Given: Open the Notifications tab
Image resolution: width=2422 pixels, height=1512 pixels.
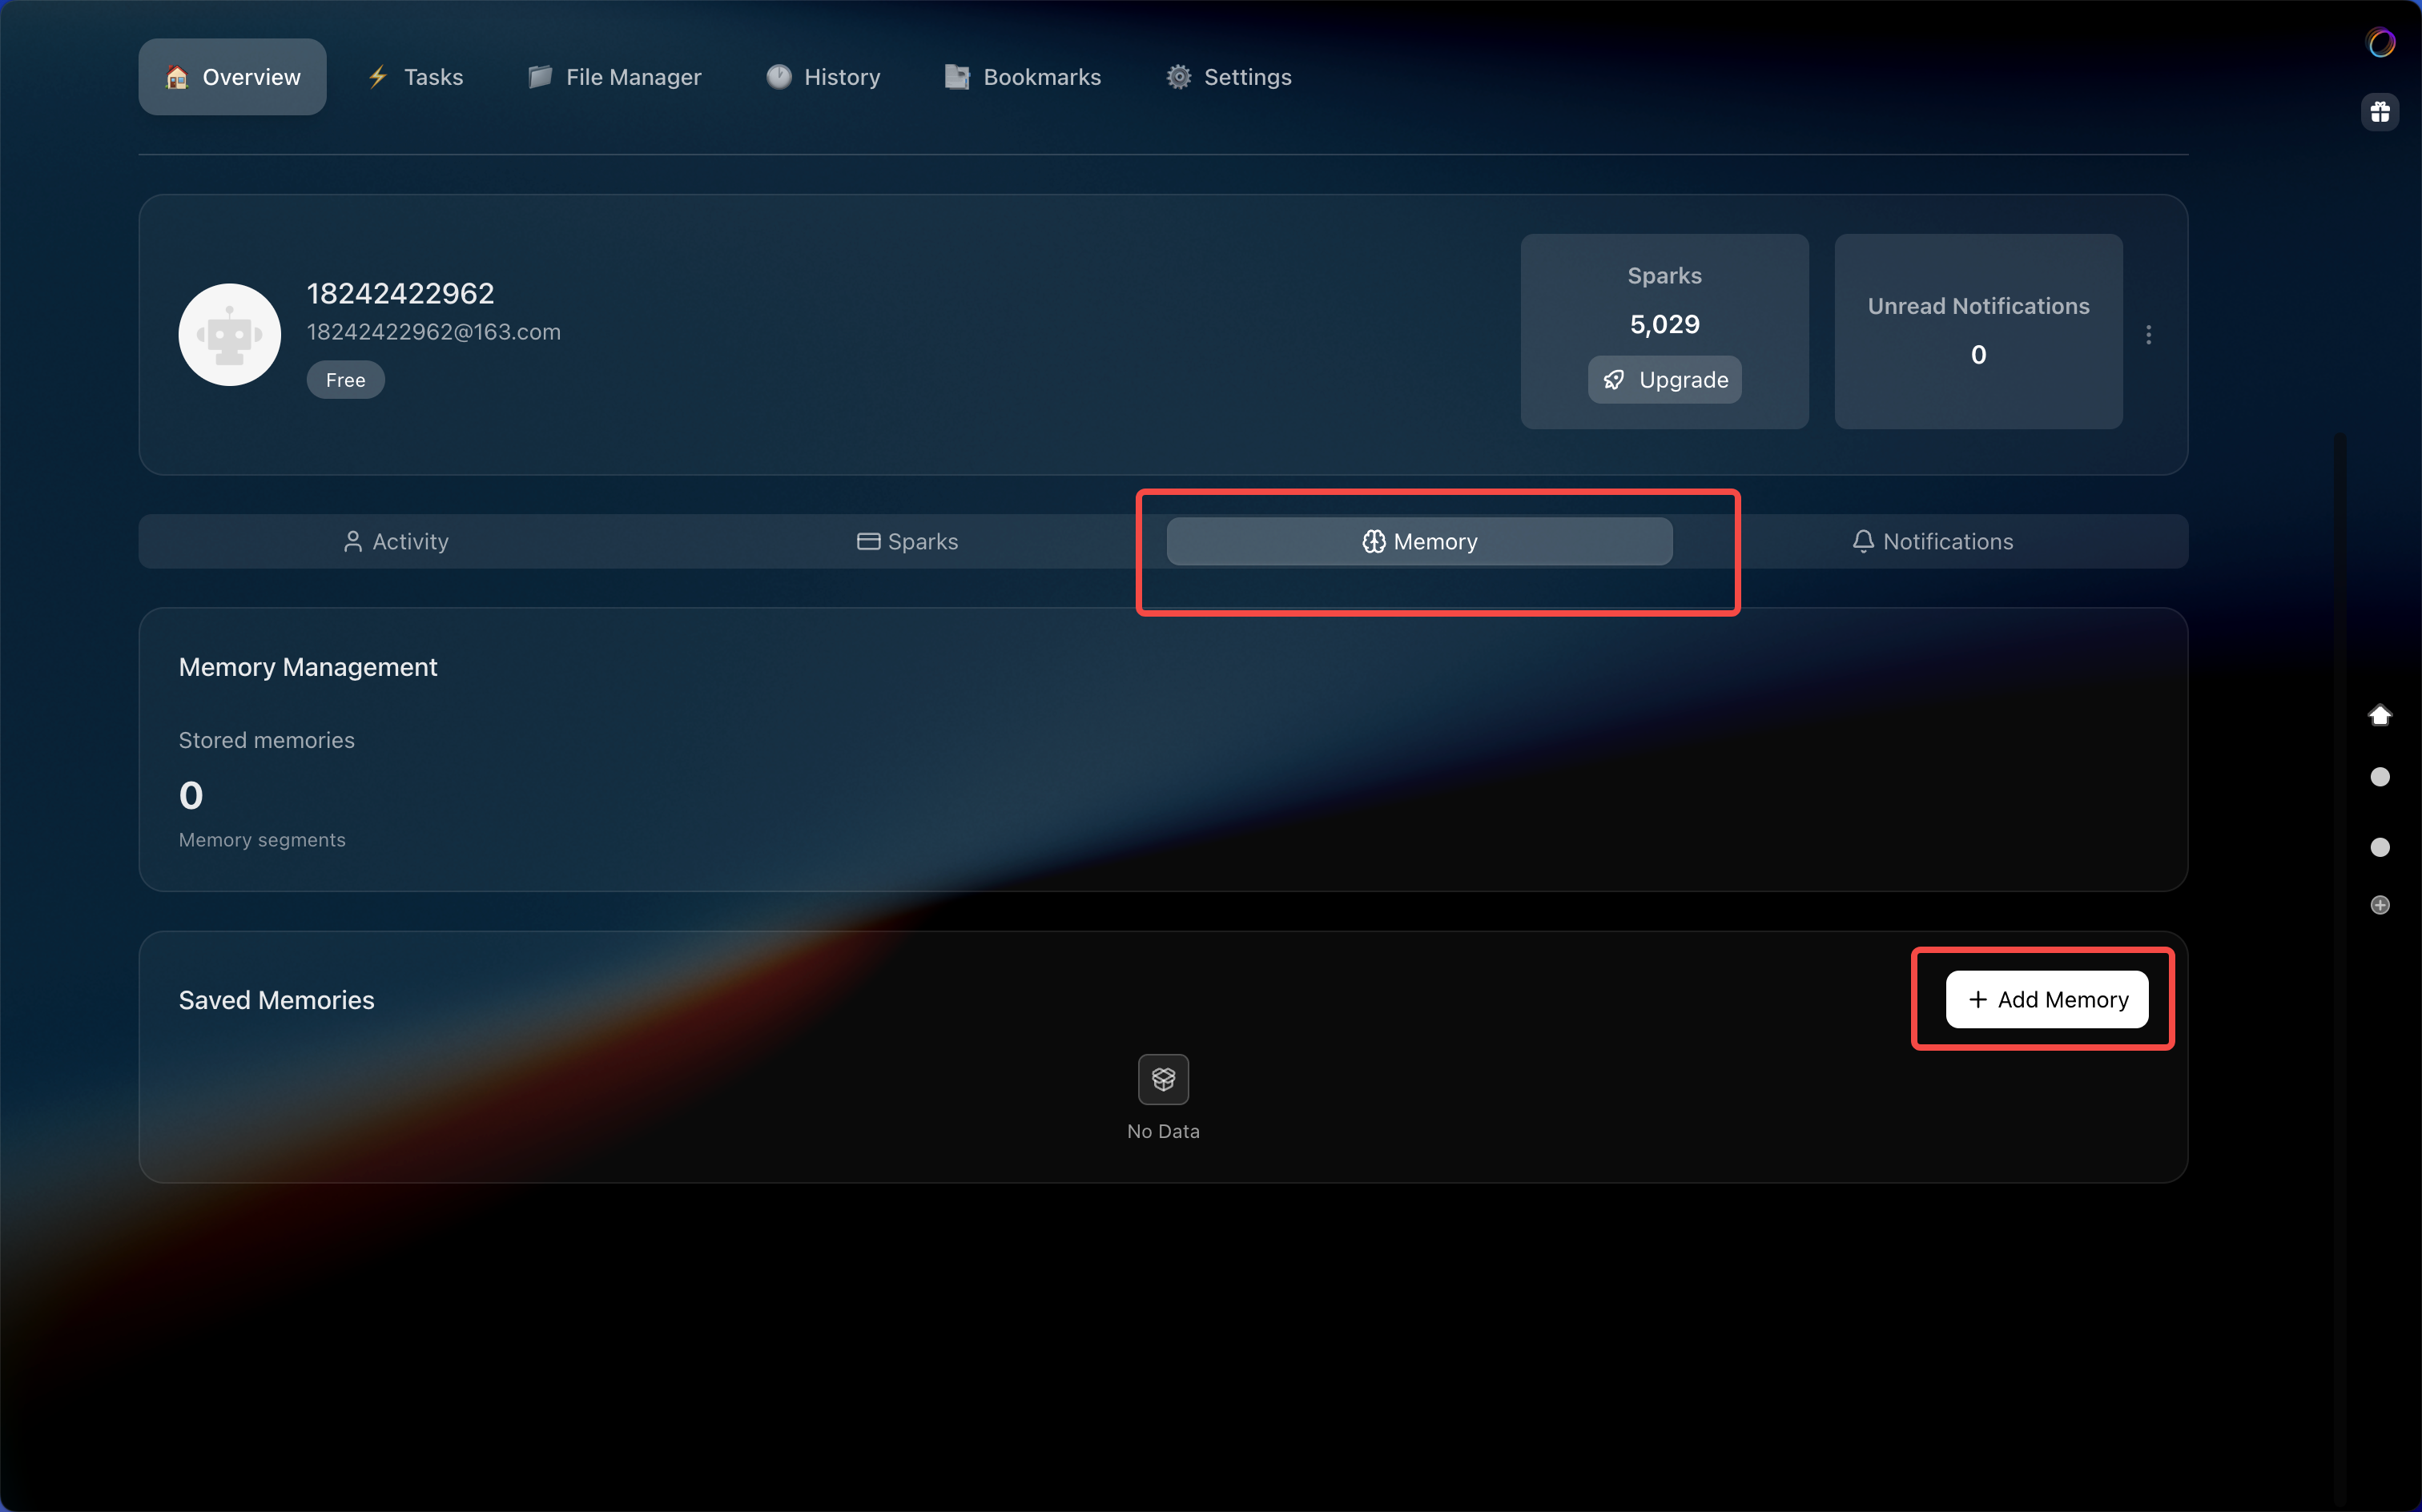Looking at the screenshot, I should click(x=1932, y=542).
